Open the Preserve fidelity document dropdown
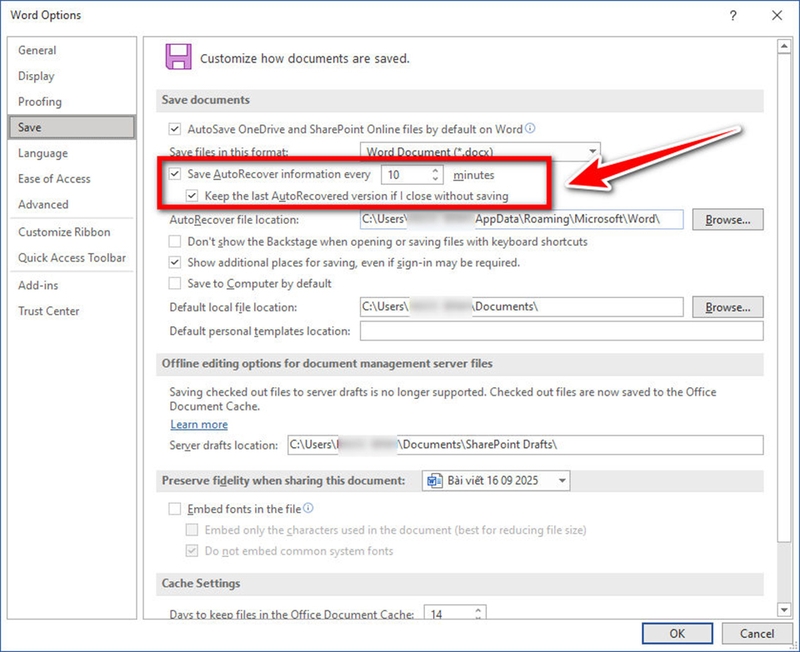The width and height of the screenshot is (800, 652). 496,481
